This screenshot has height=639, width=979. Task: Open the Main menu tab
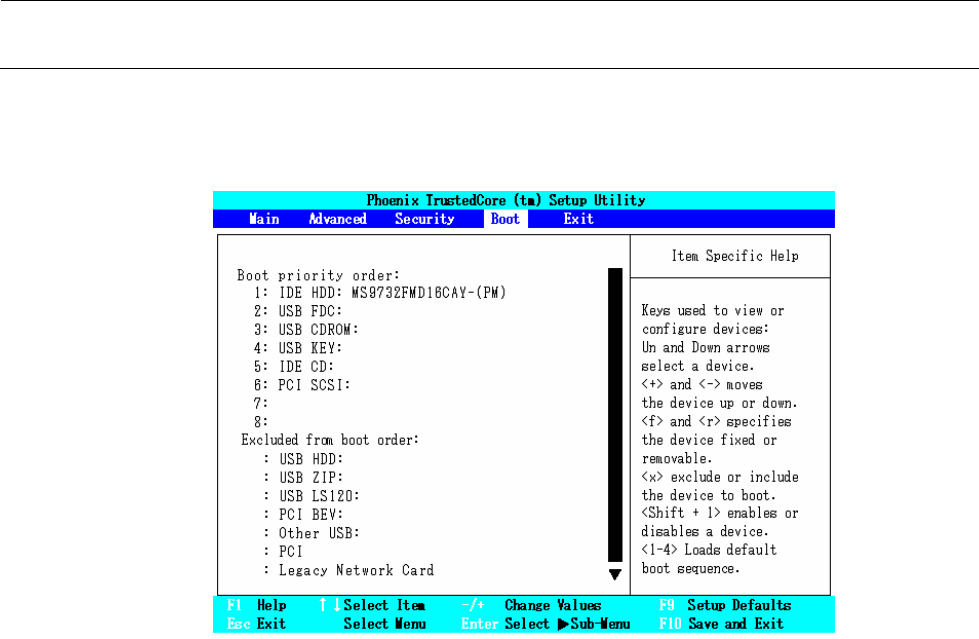coord(264,219)
